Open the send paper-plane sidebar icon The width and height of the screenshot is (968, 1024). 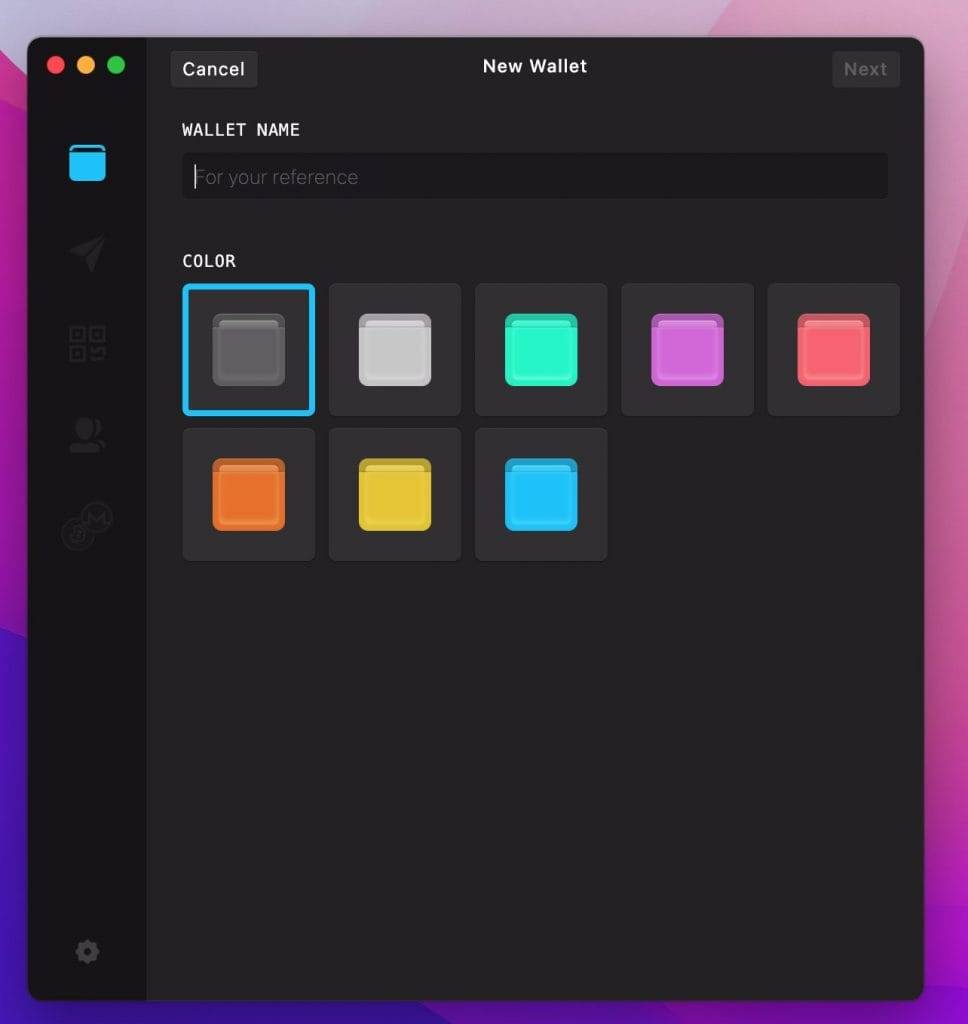(x=88, y=252)
